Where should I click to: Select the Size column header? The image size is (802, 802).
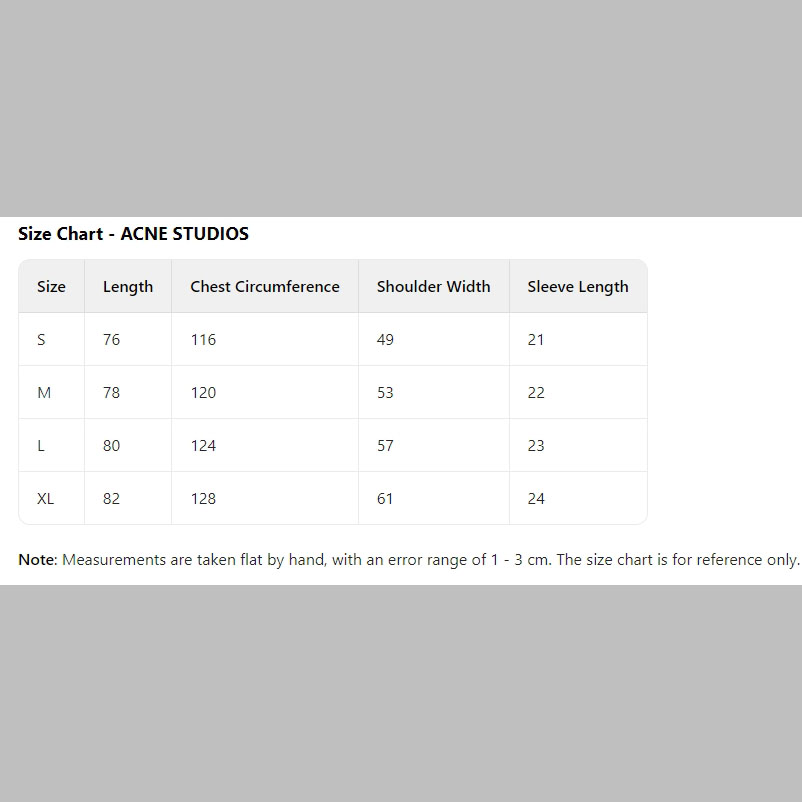[x=51, y=286]
